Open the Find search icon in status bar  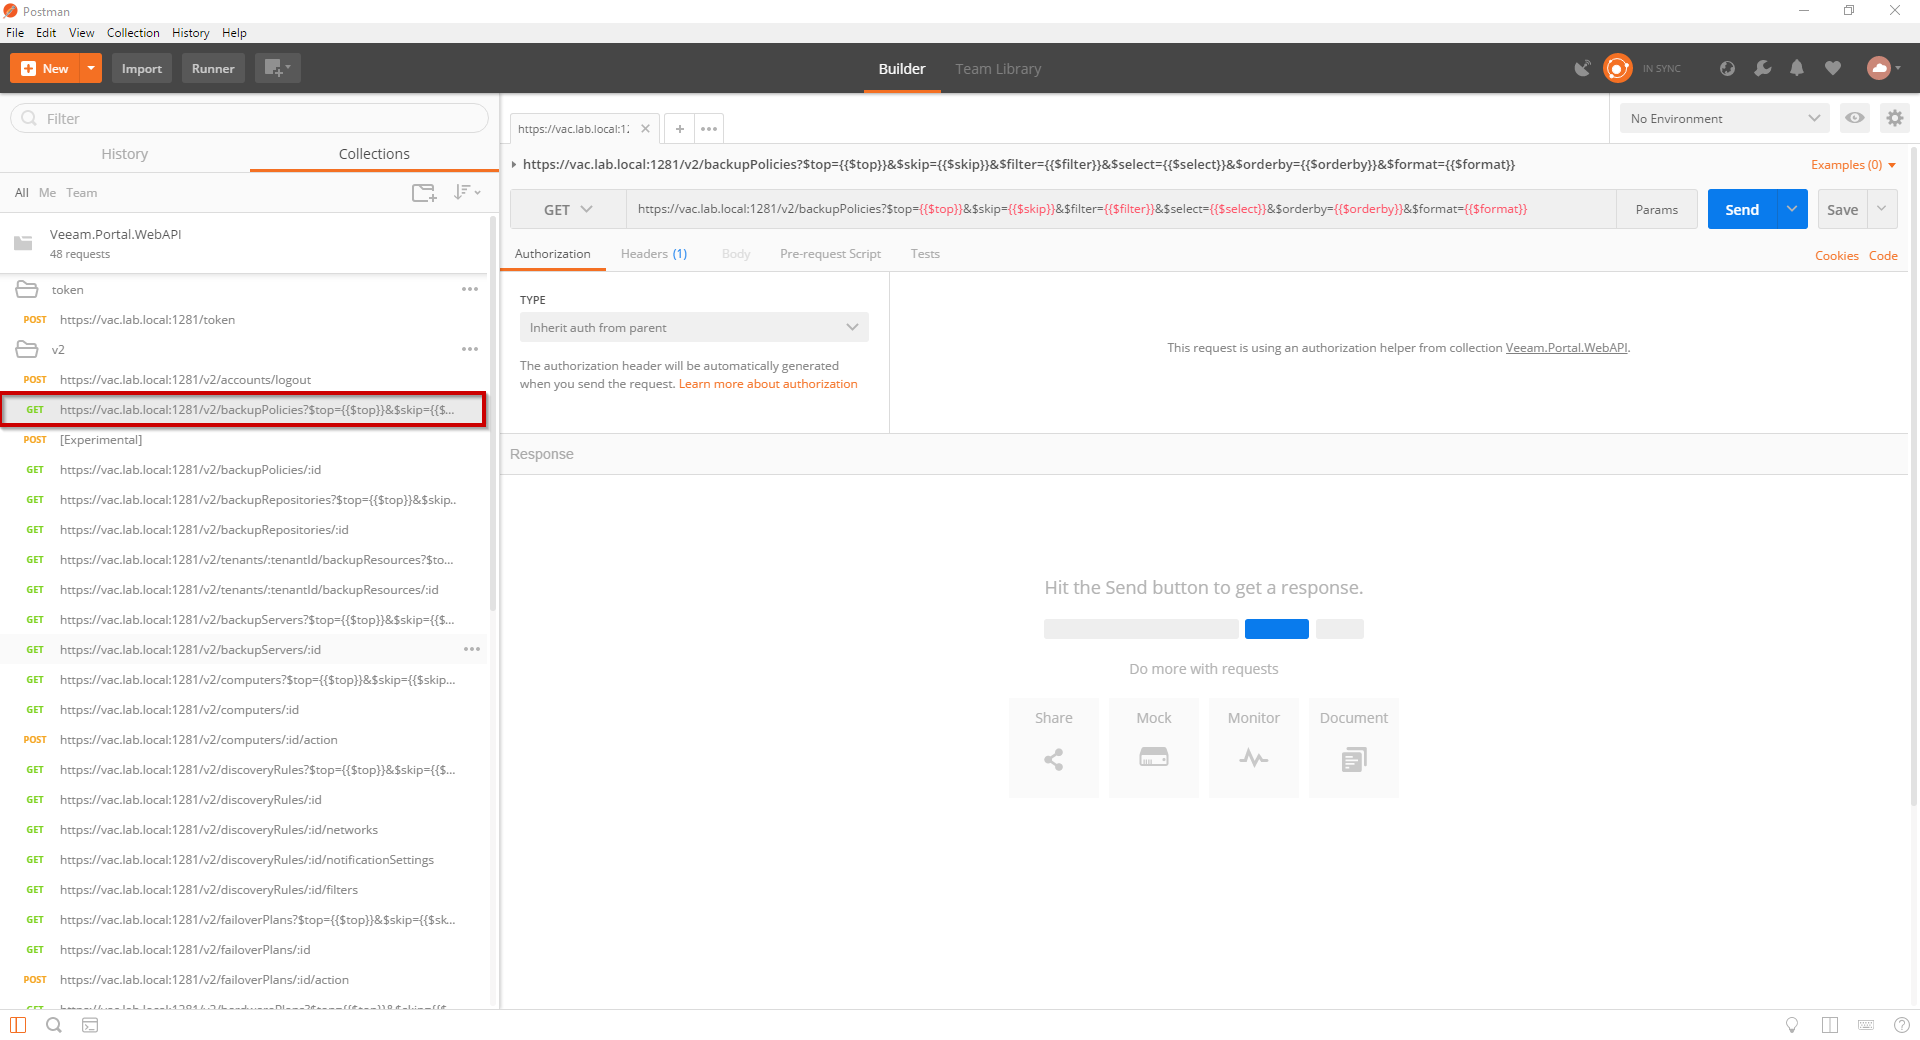point(54,1025)
